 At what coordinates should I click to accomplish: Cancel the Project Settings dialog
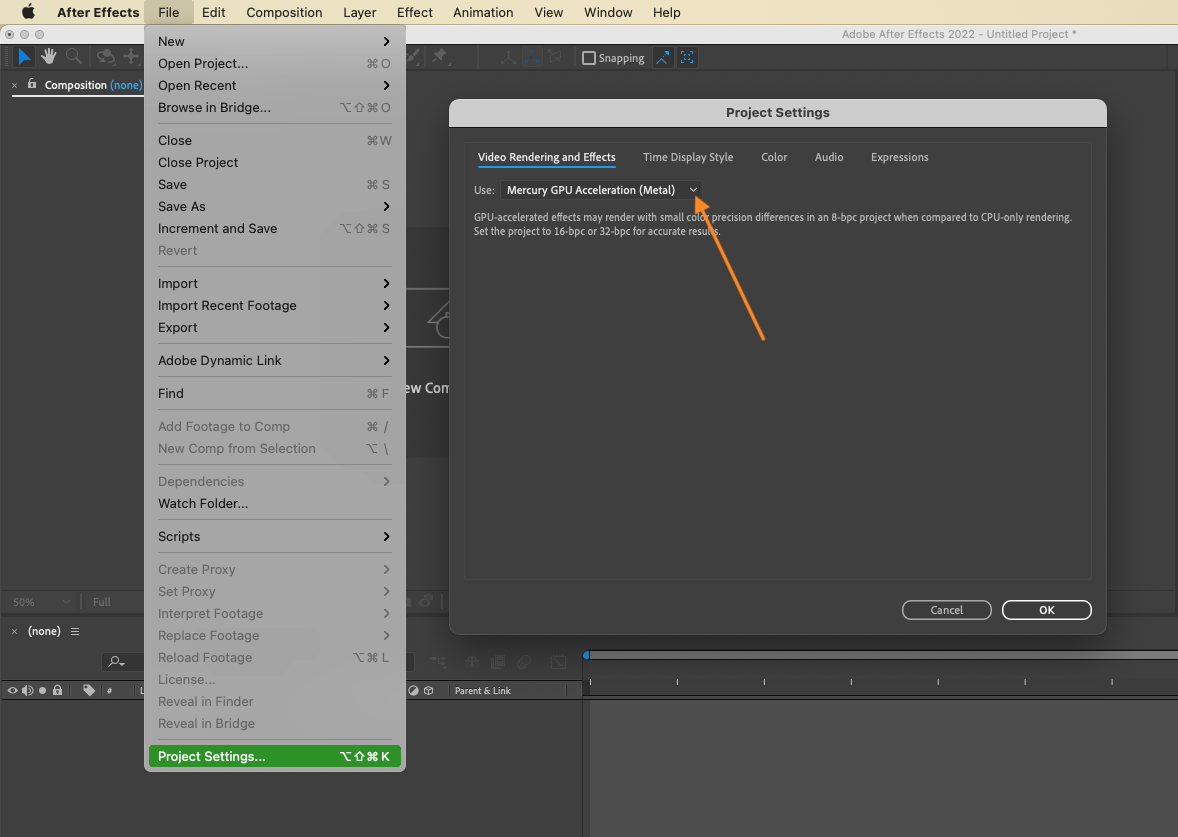tap(947, 610)
